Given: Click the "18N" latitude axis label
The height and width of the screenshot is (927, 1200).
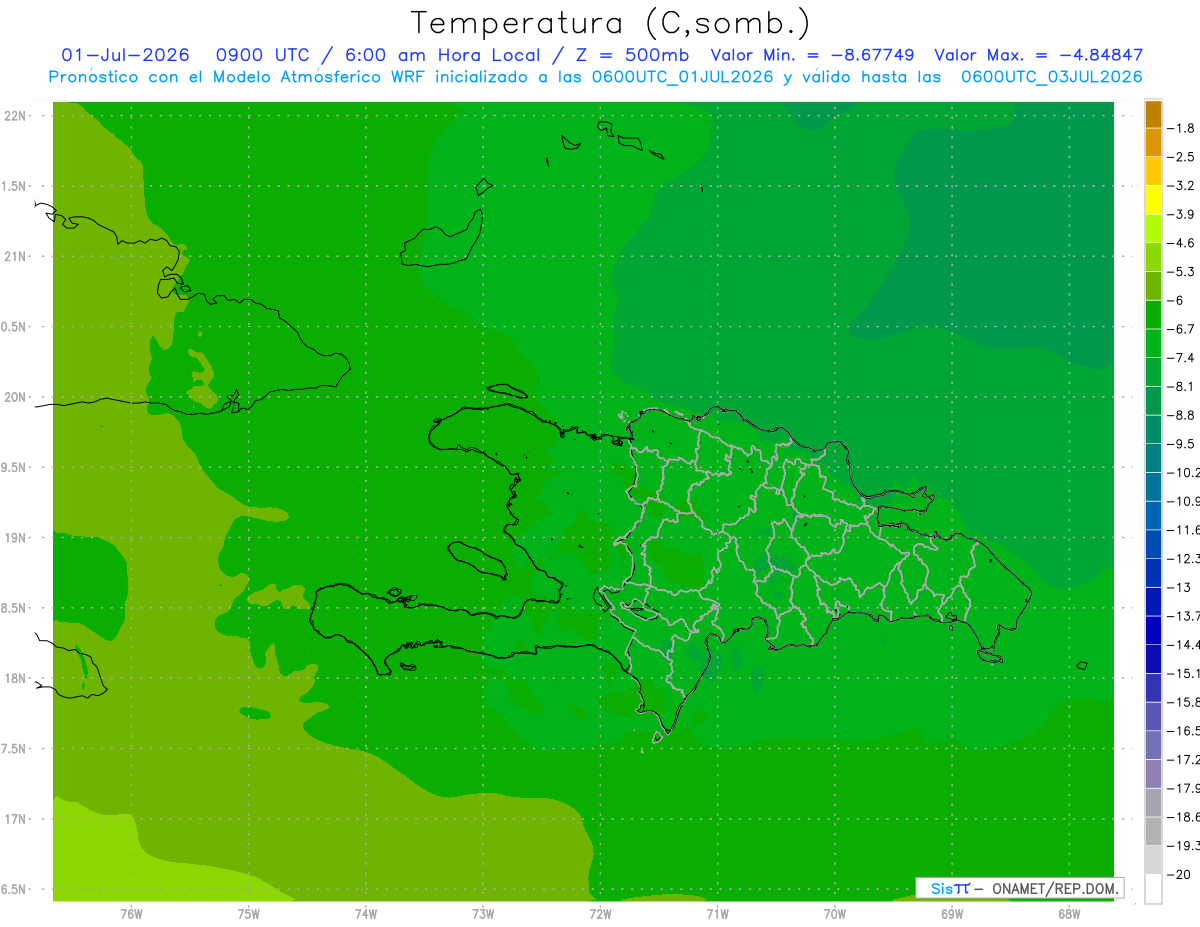Looking at the screenshot, I should (x=17, y=678).
